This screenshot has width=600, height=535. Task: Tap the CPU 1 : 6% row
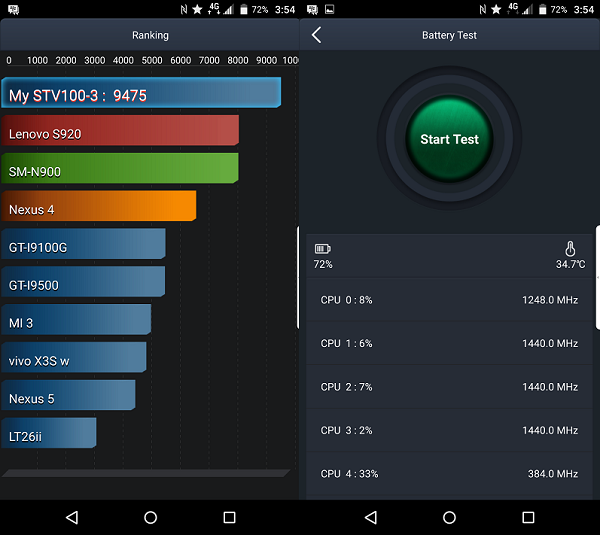tap(449, 343)
